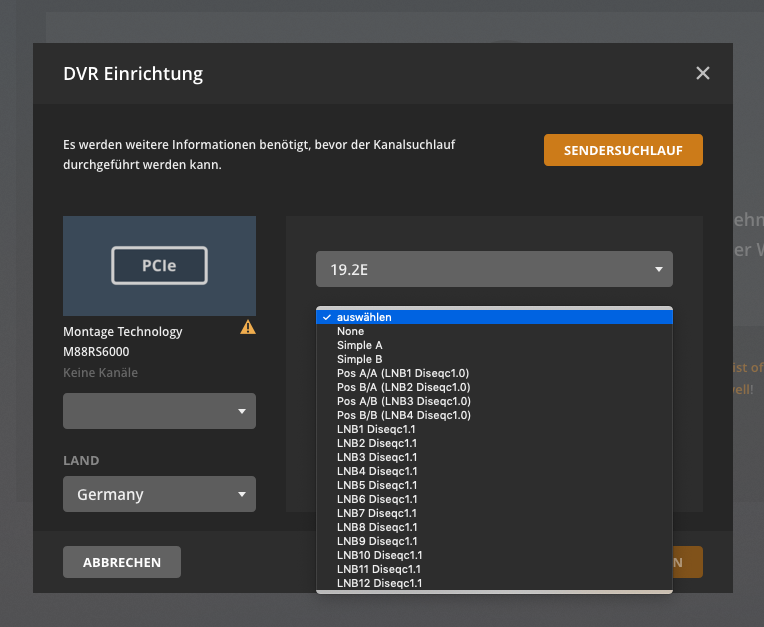Pick LNB8 Diseqc1.1 option
This screenshot has height=627, width=764.
pyautogui.click(x=494, y=527)
